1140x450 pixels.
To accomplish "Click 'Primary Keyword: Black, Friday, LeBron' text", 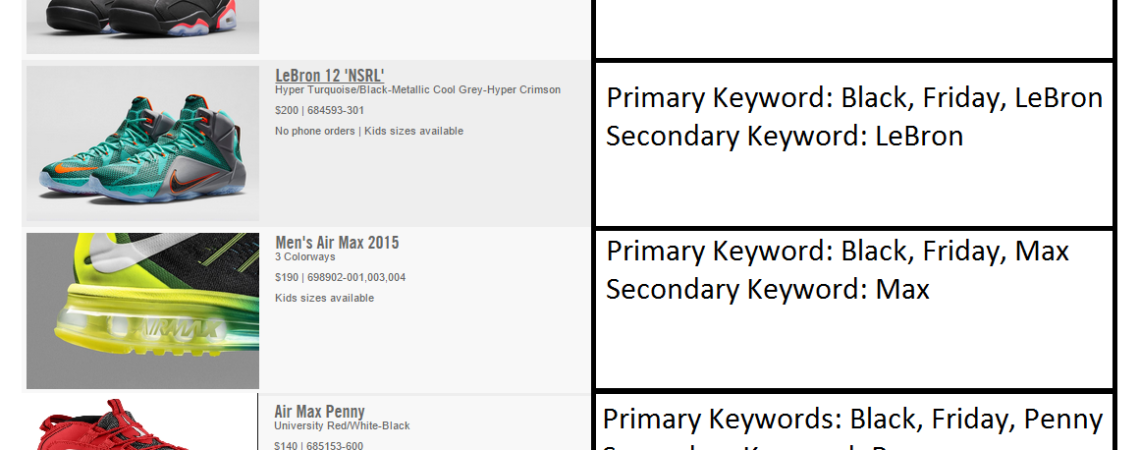I will 854,97.
